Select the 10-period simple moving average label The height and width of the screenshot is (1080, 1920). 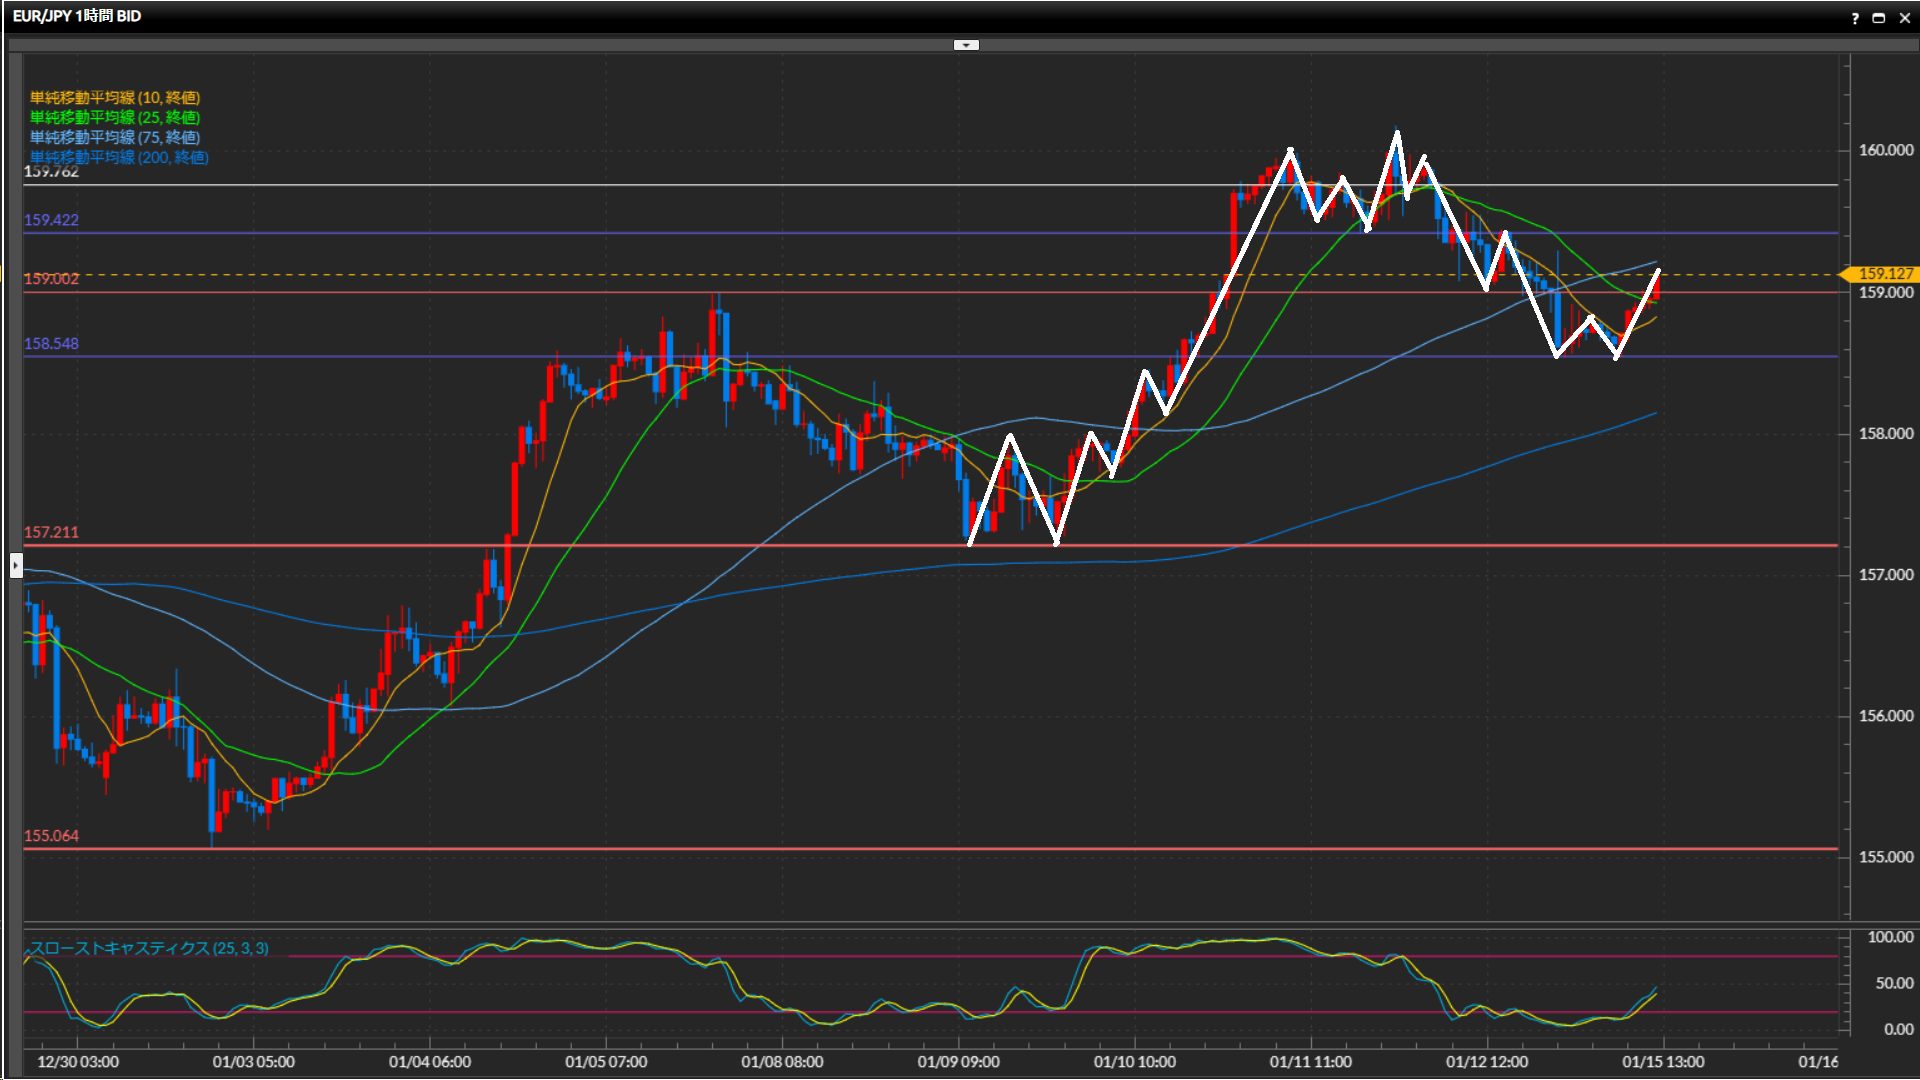click(115, 97)
